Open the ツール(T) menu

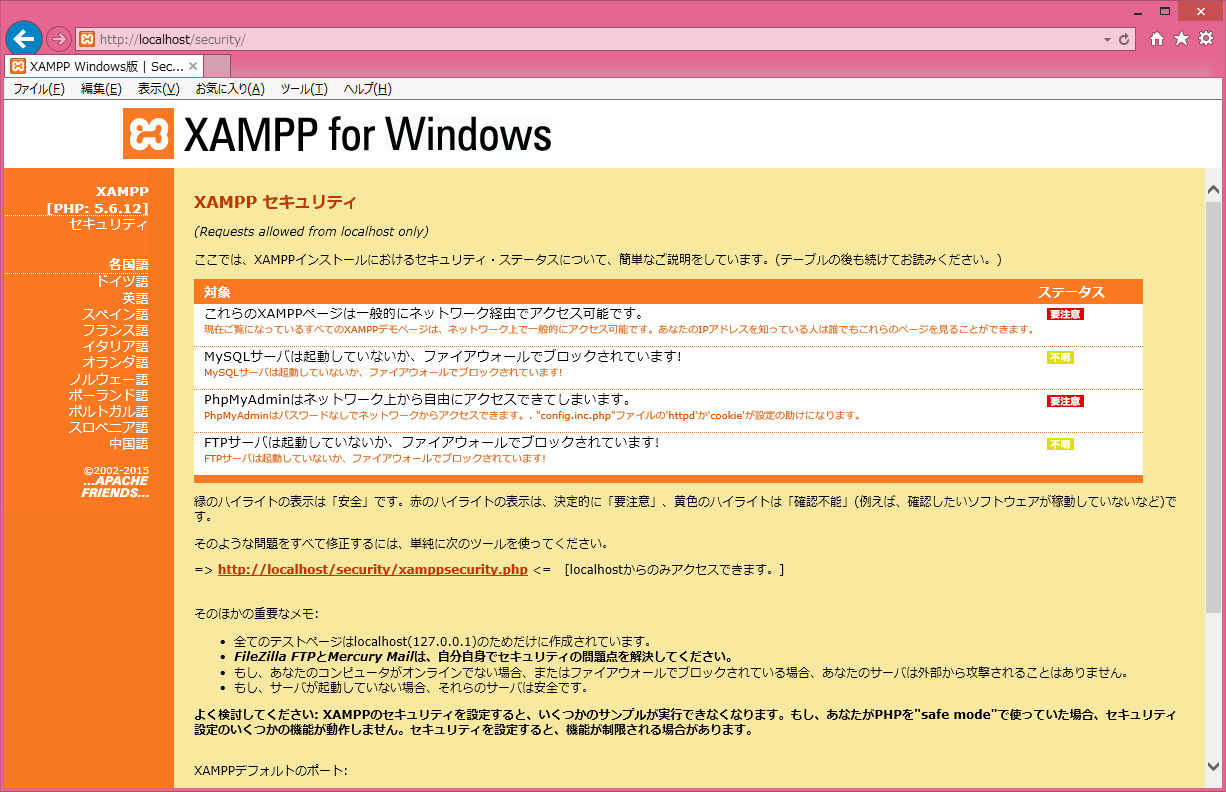click(303, 89)
